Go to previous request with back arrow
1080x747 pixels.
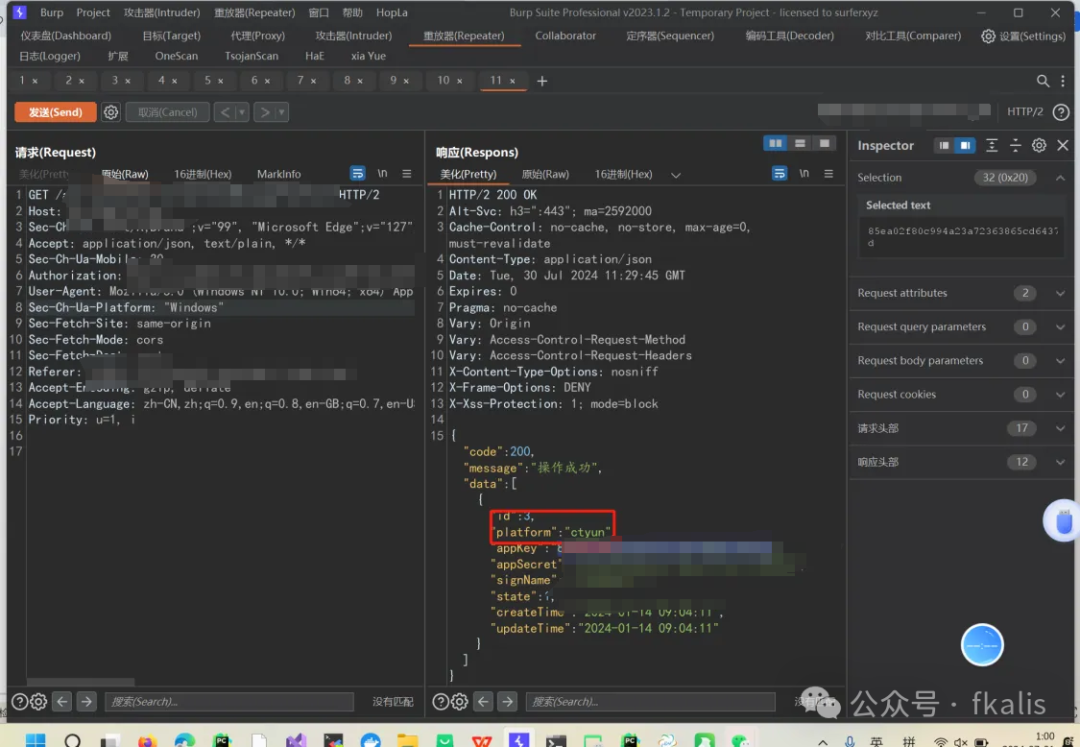pyautogui.click(x=225, y=112)
